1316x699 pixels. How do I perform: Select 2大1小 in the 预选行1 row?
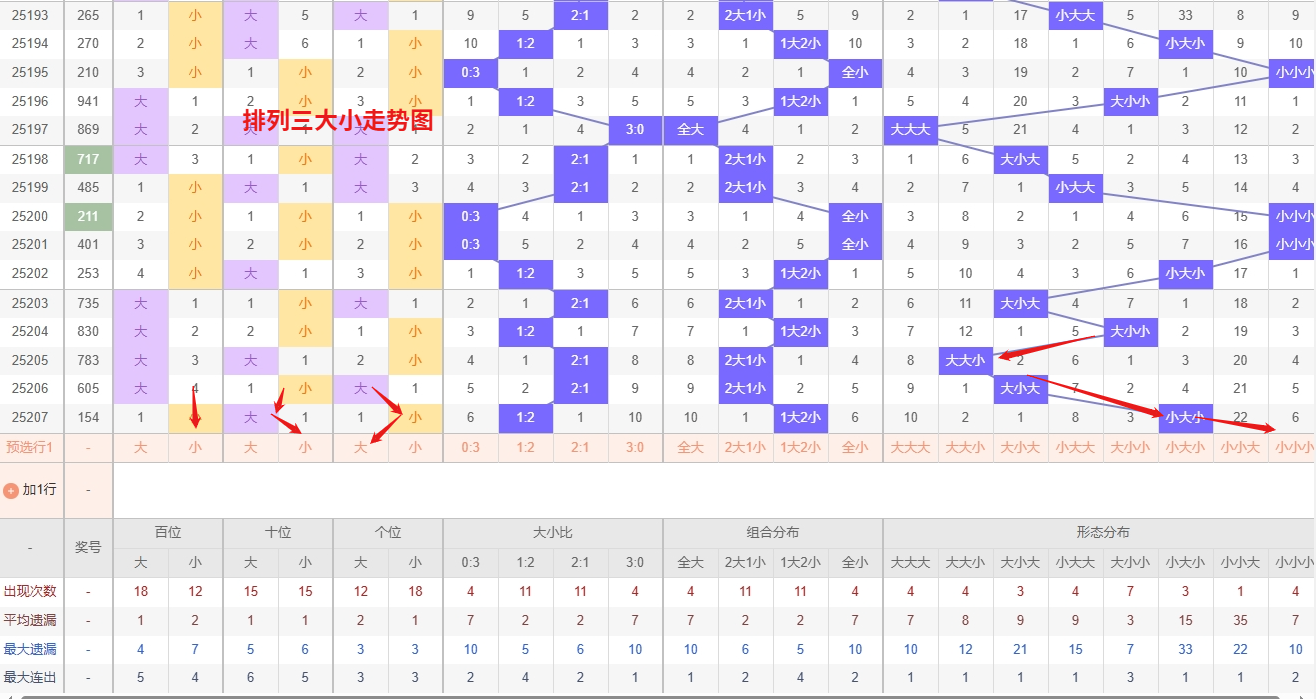[x=745, y=448]
